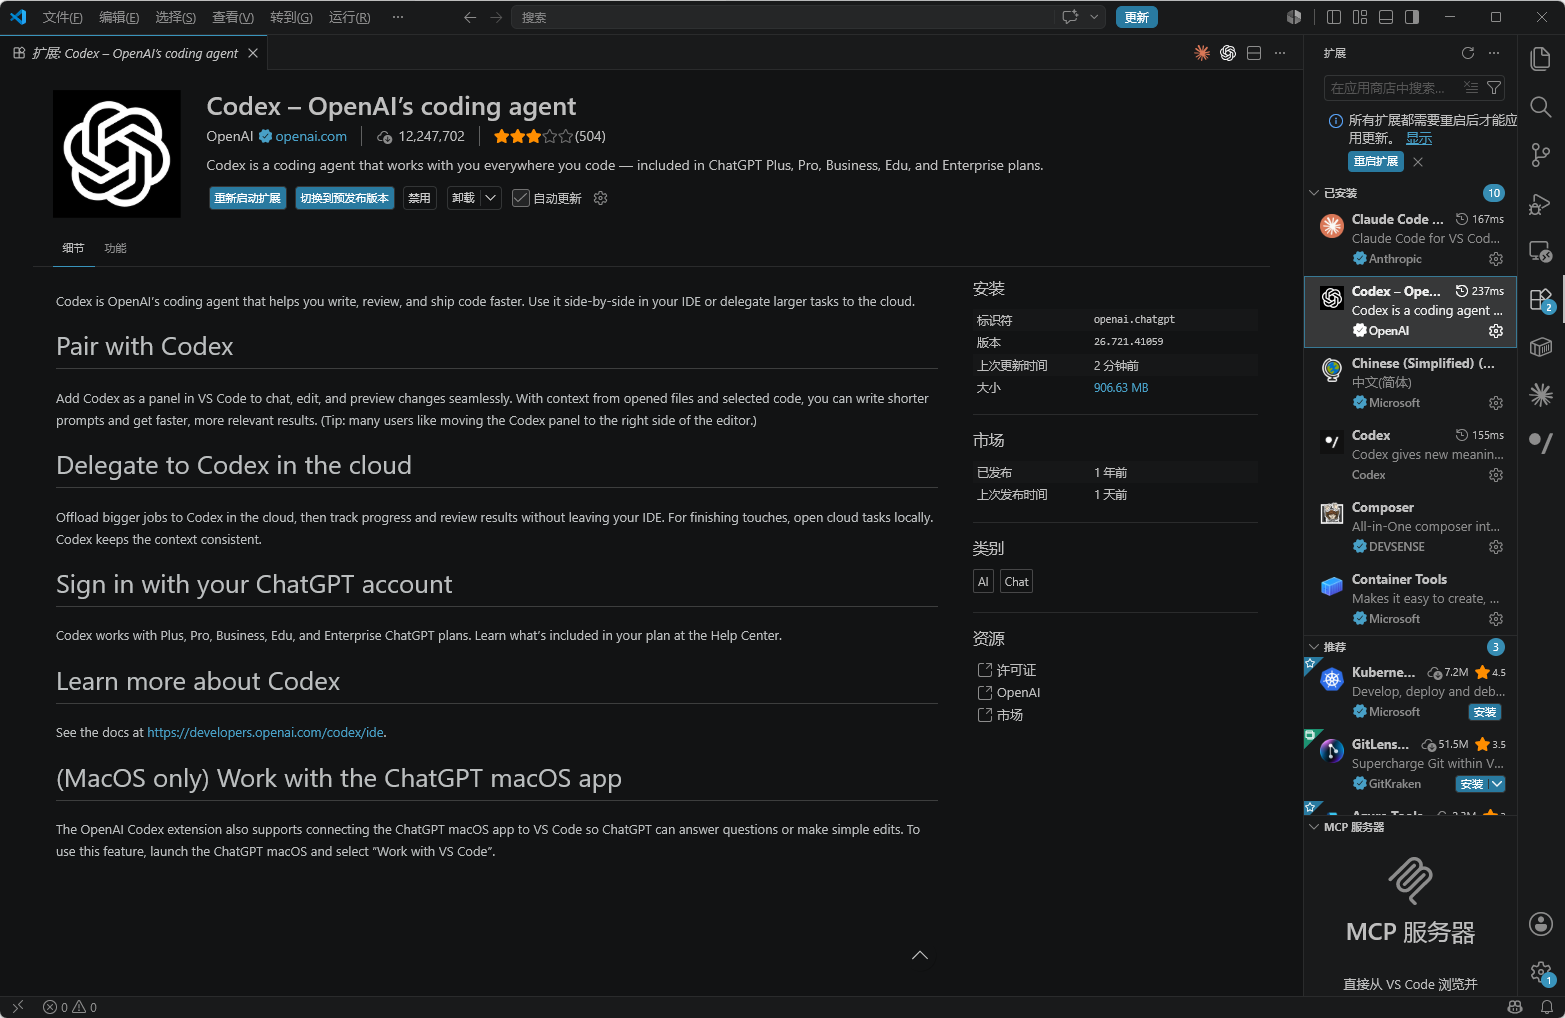The height and width of the screenshot is (1018, 1565).
Task: Open Remote Explorer view in activity bar
Action: [x=1541, y=251]
